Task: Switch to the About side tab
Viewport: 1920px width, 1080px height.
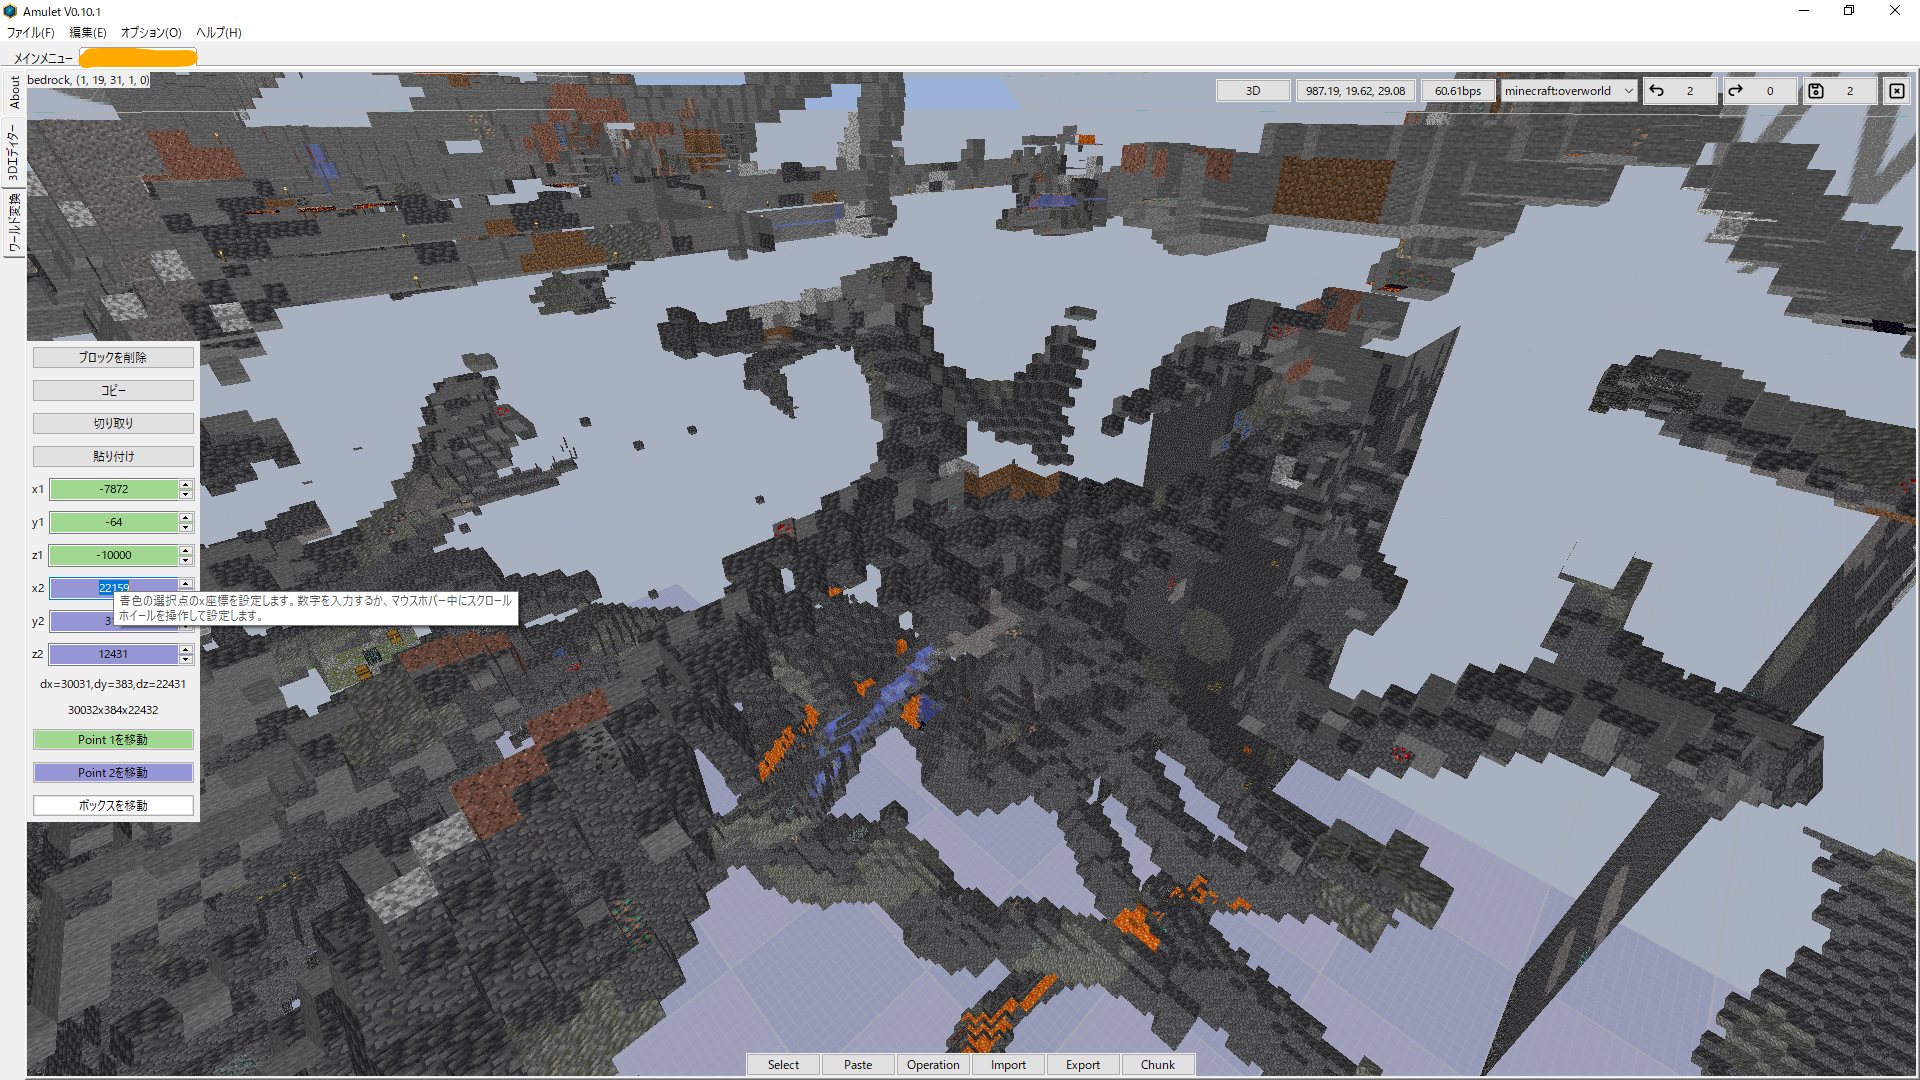Action: pyautogui.click(x=15, y=92)
